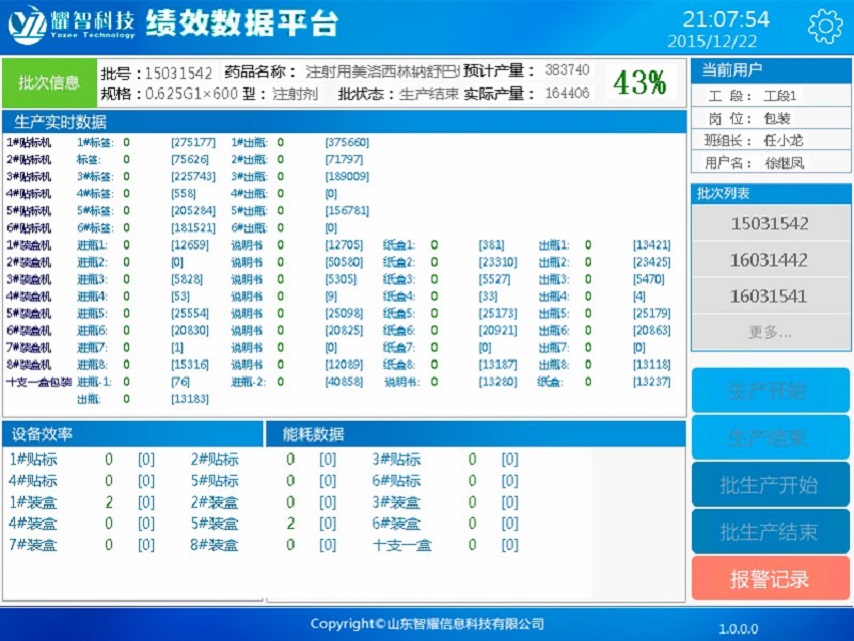Select batch 15031542 in the batch list
Screen dimensions: 854x641
pyautogui.click(x=768, y=223)
